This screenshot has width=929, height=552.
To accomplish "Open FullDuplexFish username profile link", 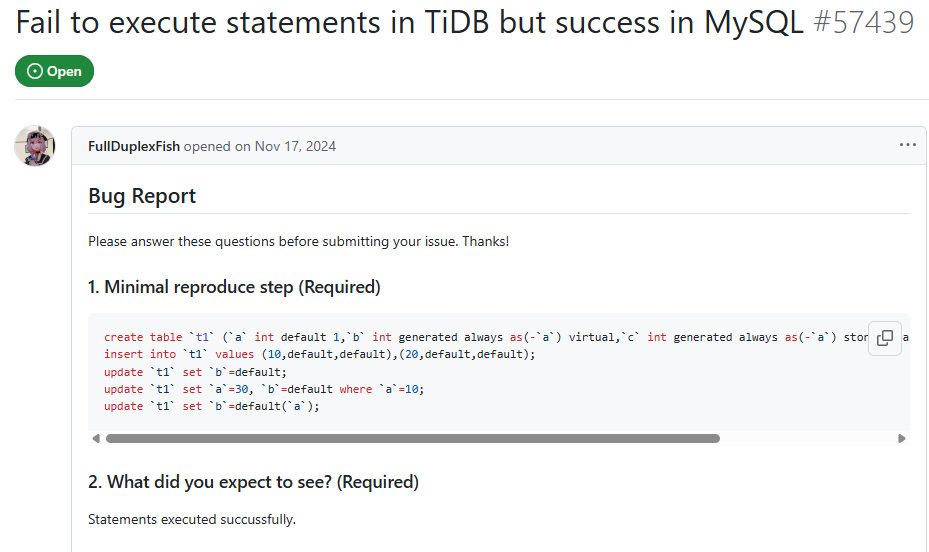I will pyautogui.click(x=134, y=146).
